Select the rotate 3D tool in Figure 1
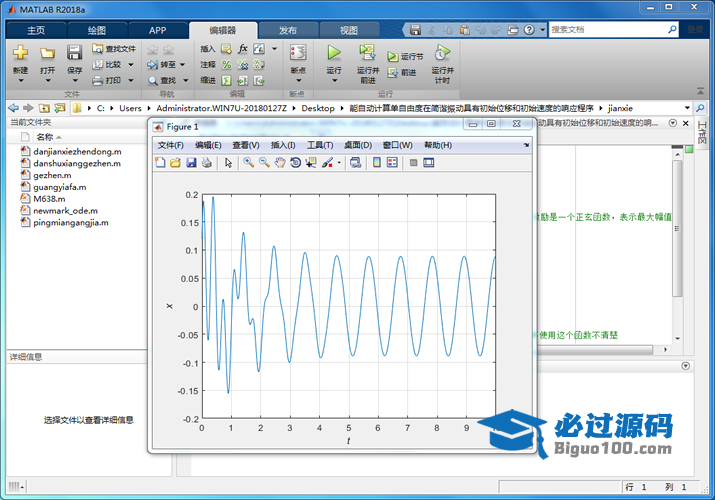 295,162
